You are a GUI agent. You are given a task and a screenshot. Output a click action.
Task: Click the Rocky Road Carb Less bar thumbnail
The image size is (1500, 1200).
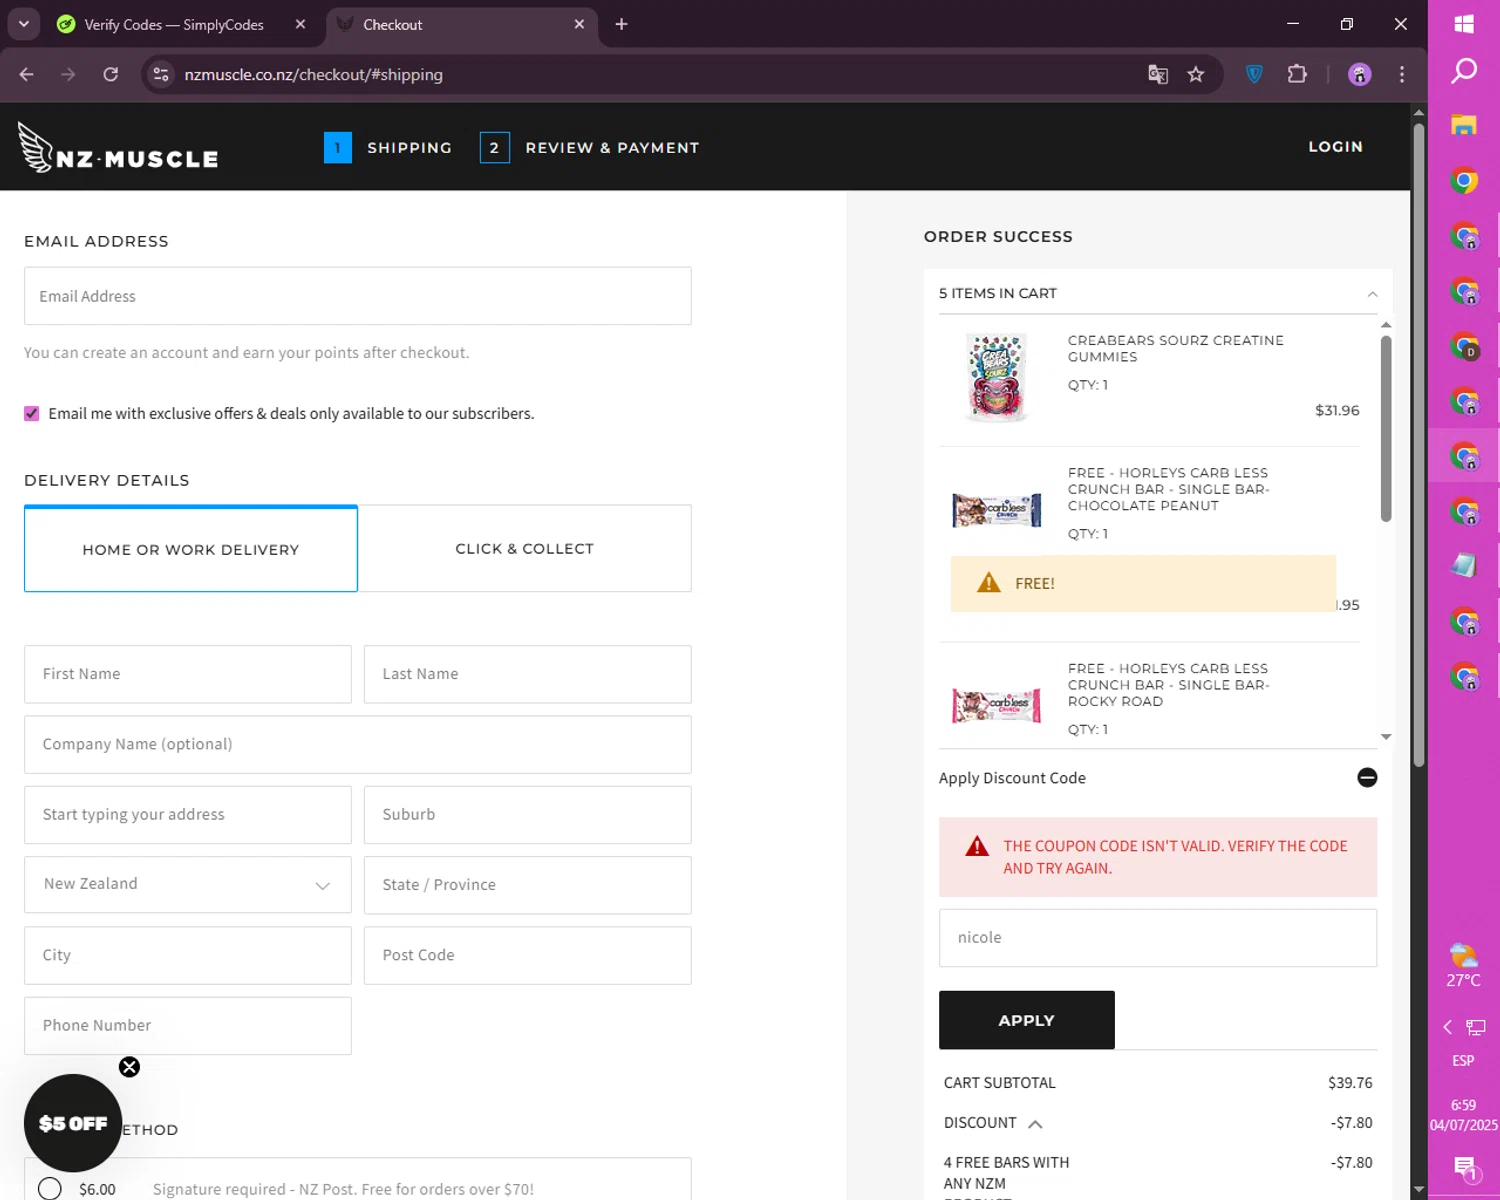(996, 706)
